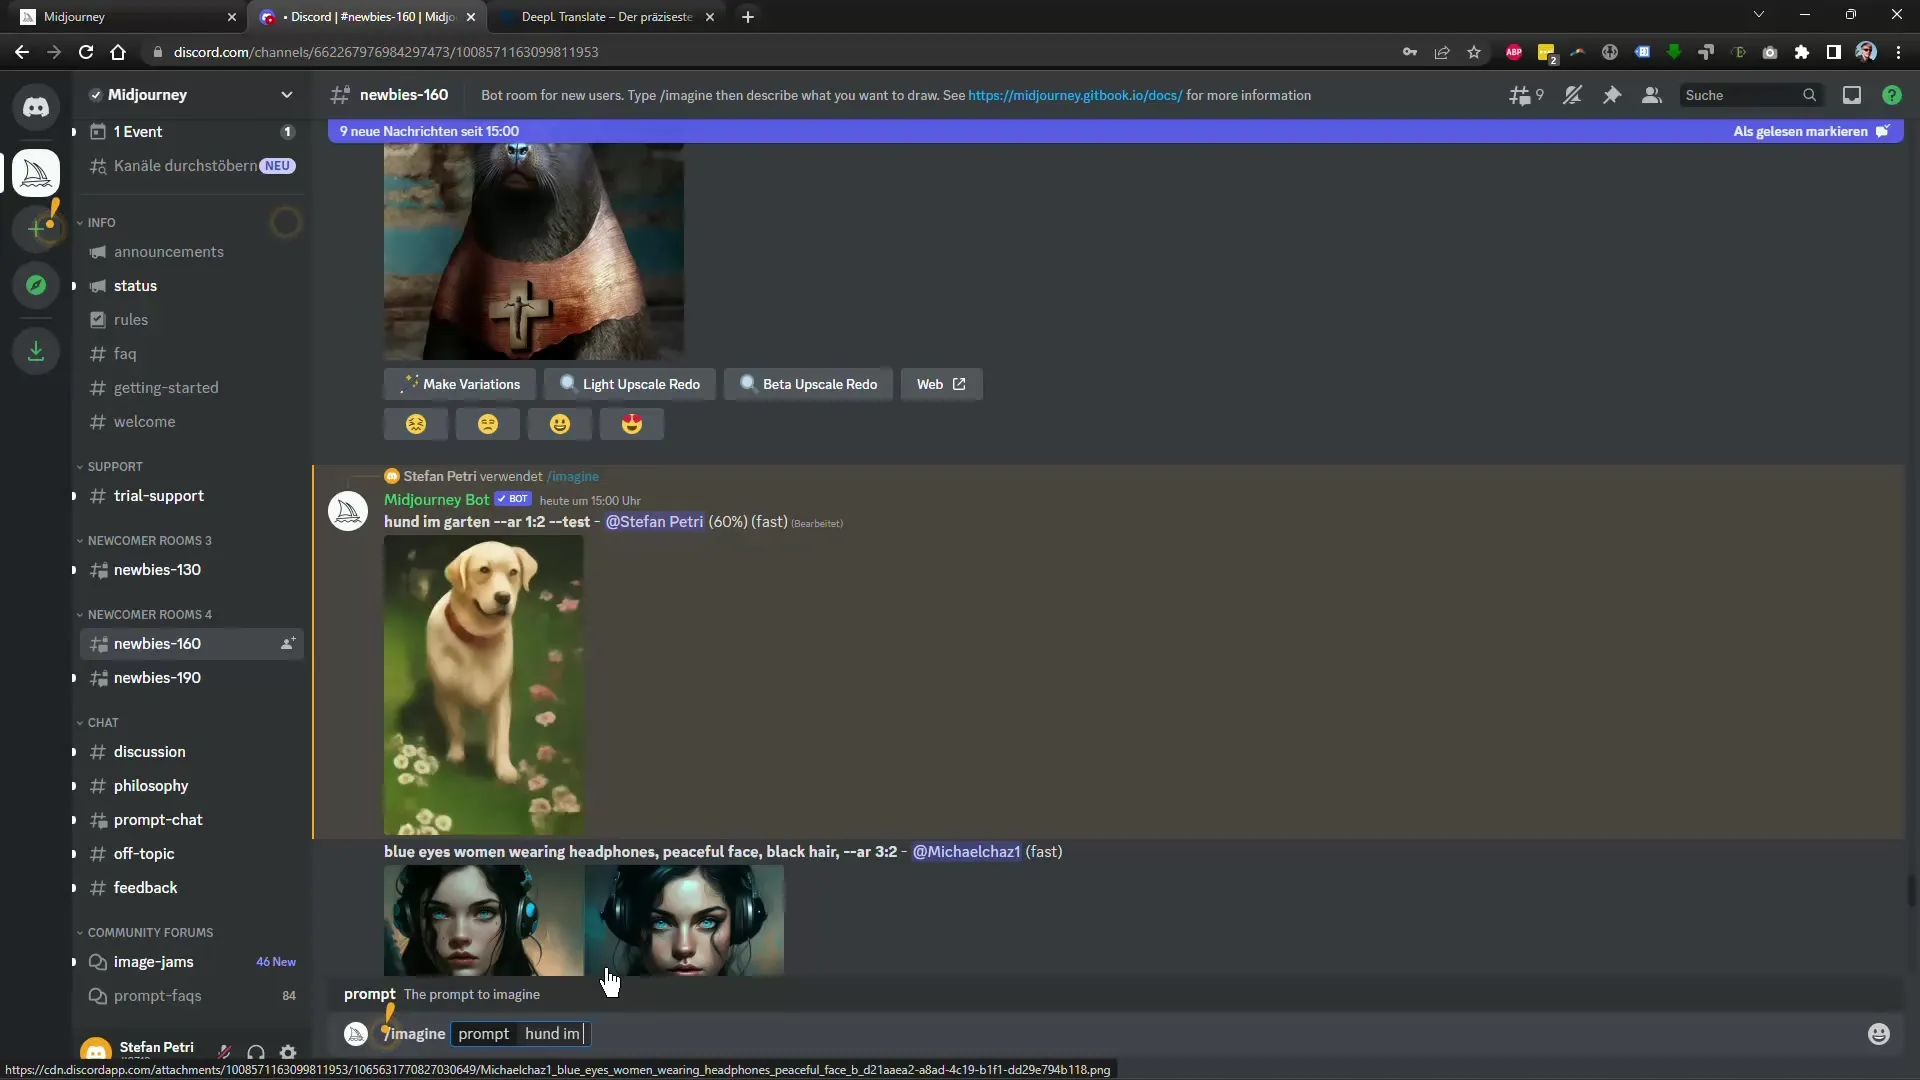Image resolution: width=1920 pixels, height=1080 pixels.
Task: Click the Make Variations button
Action: [462, 384]
